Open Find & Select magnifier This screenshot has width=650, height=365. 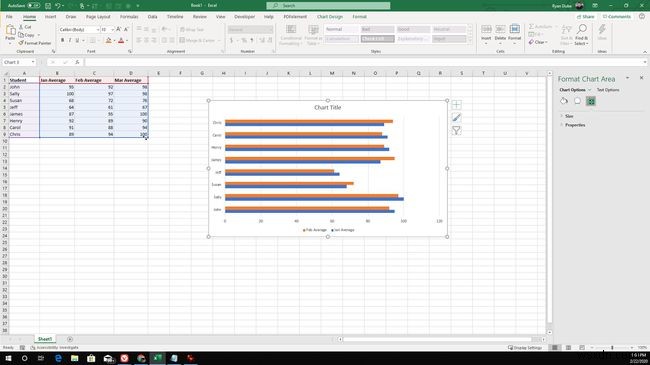[582, 35]
